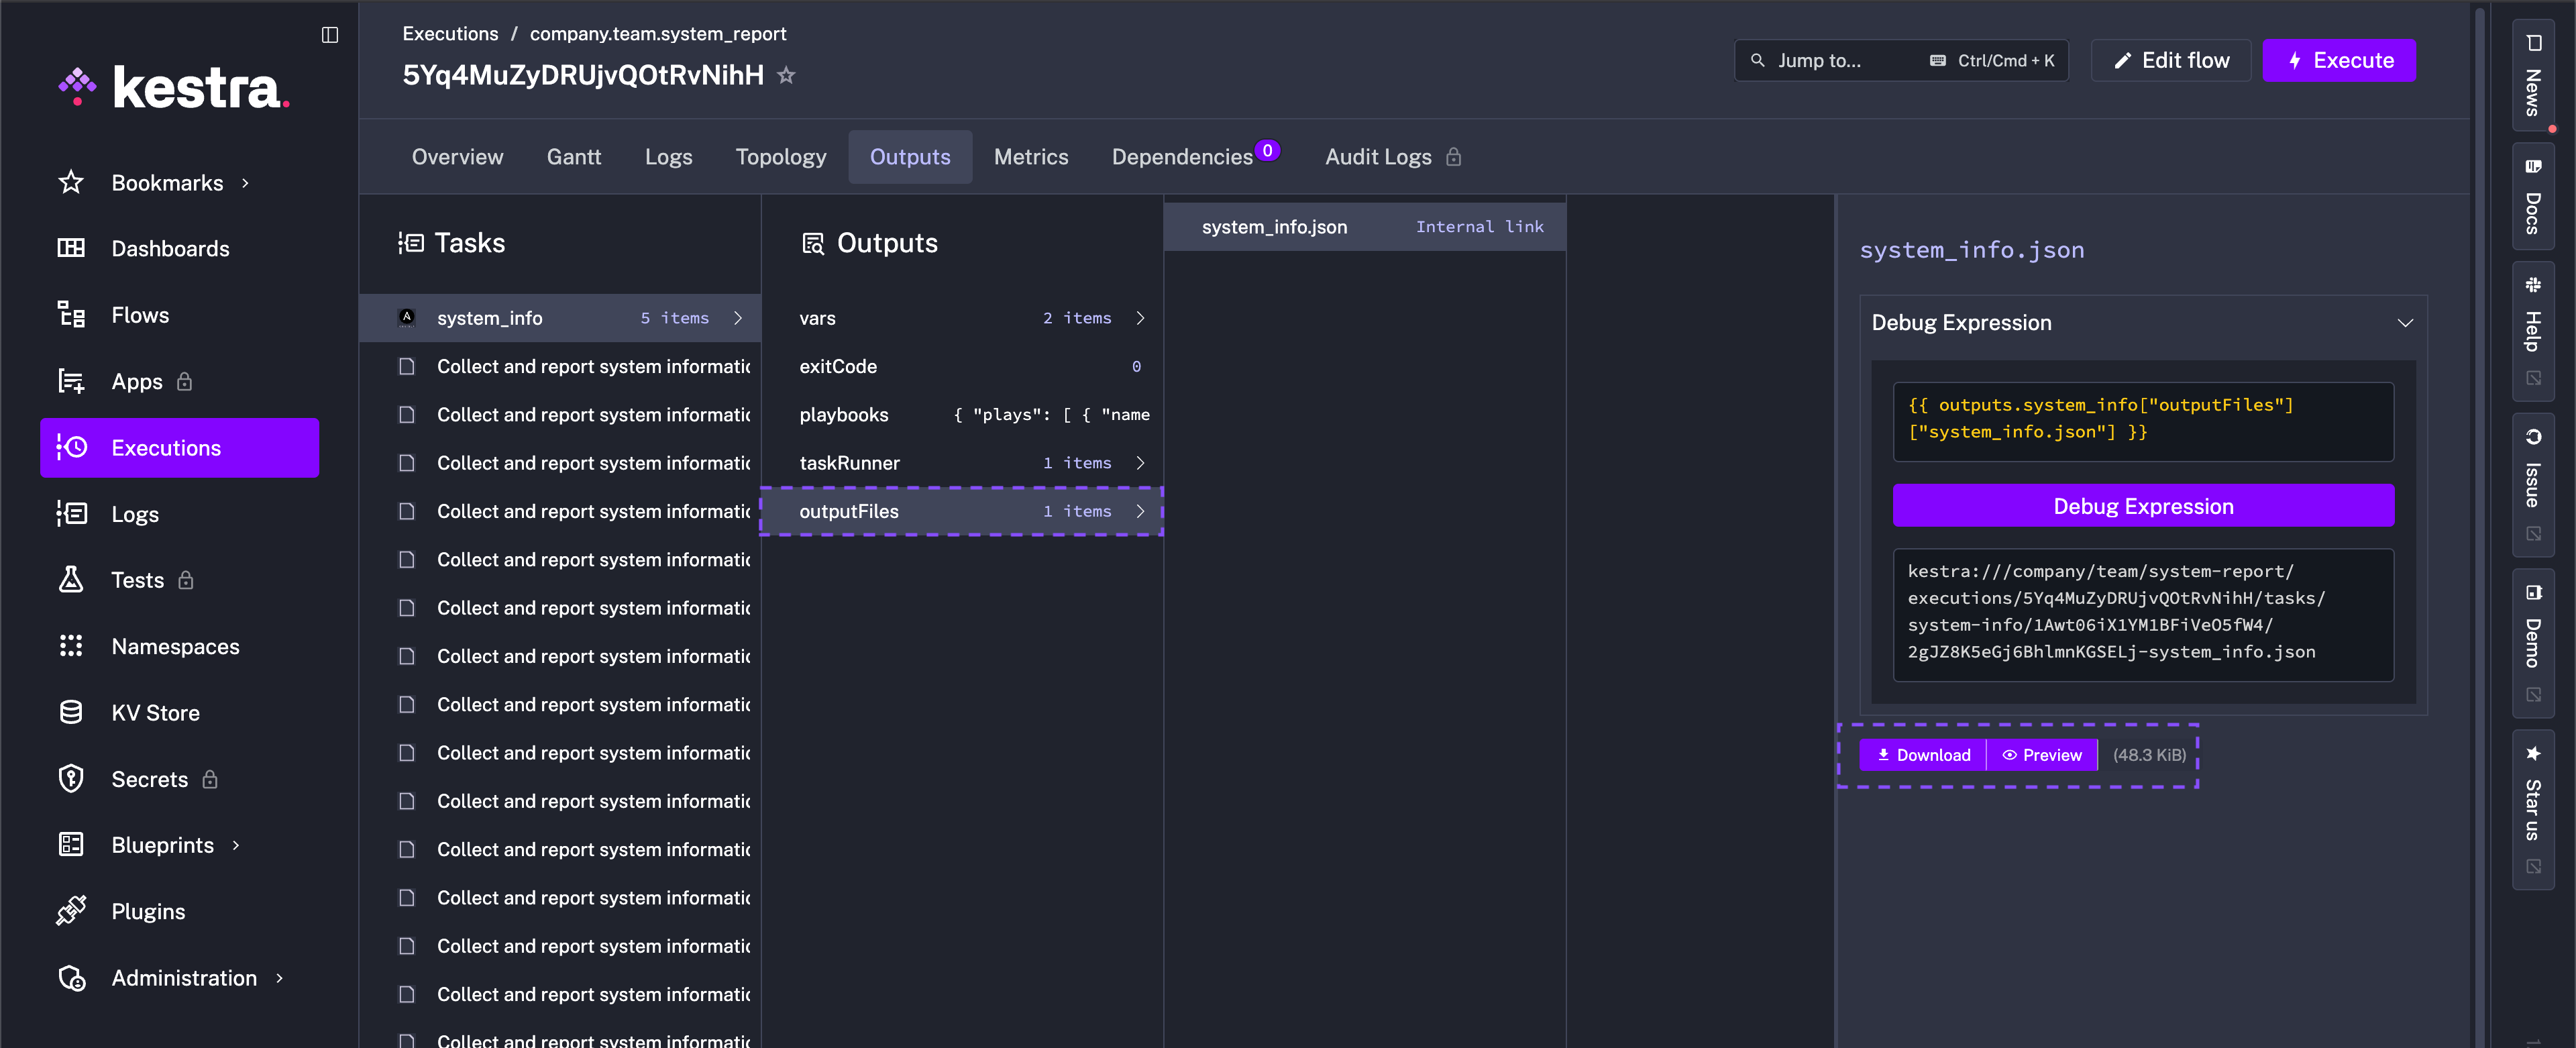The width and height of the screenshot is (2576, 1048).
Task: Expand the vars output chevron
Action: 1140,318
